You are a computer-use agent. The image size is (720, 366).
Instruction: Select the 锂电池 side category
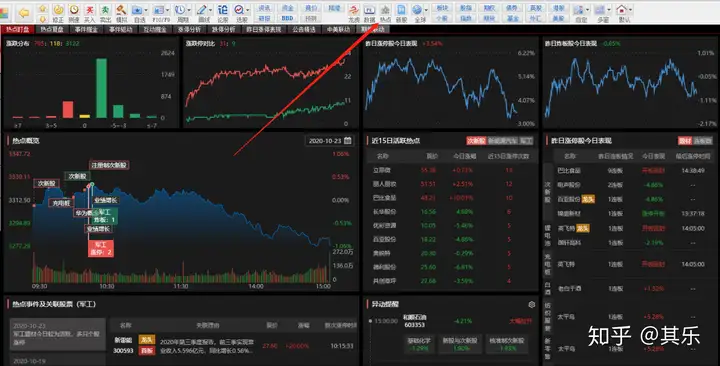coord(547,234)
